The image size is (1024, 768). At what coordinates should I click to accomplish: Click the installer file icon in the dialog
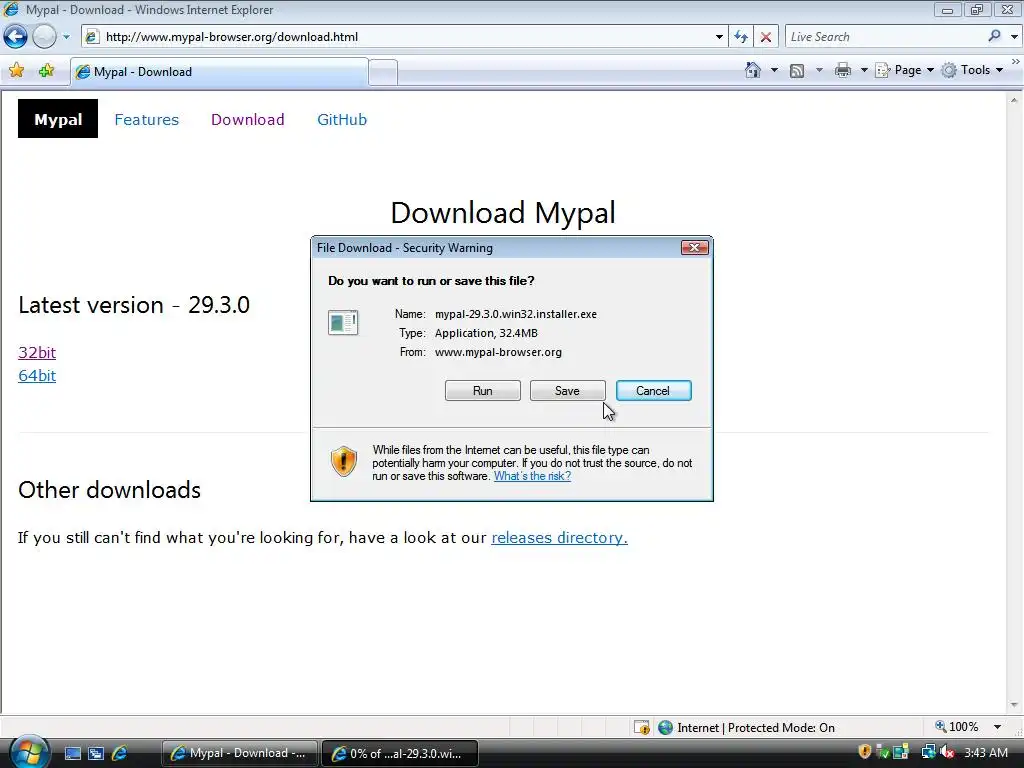coord(343,323)
